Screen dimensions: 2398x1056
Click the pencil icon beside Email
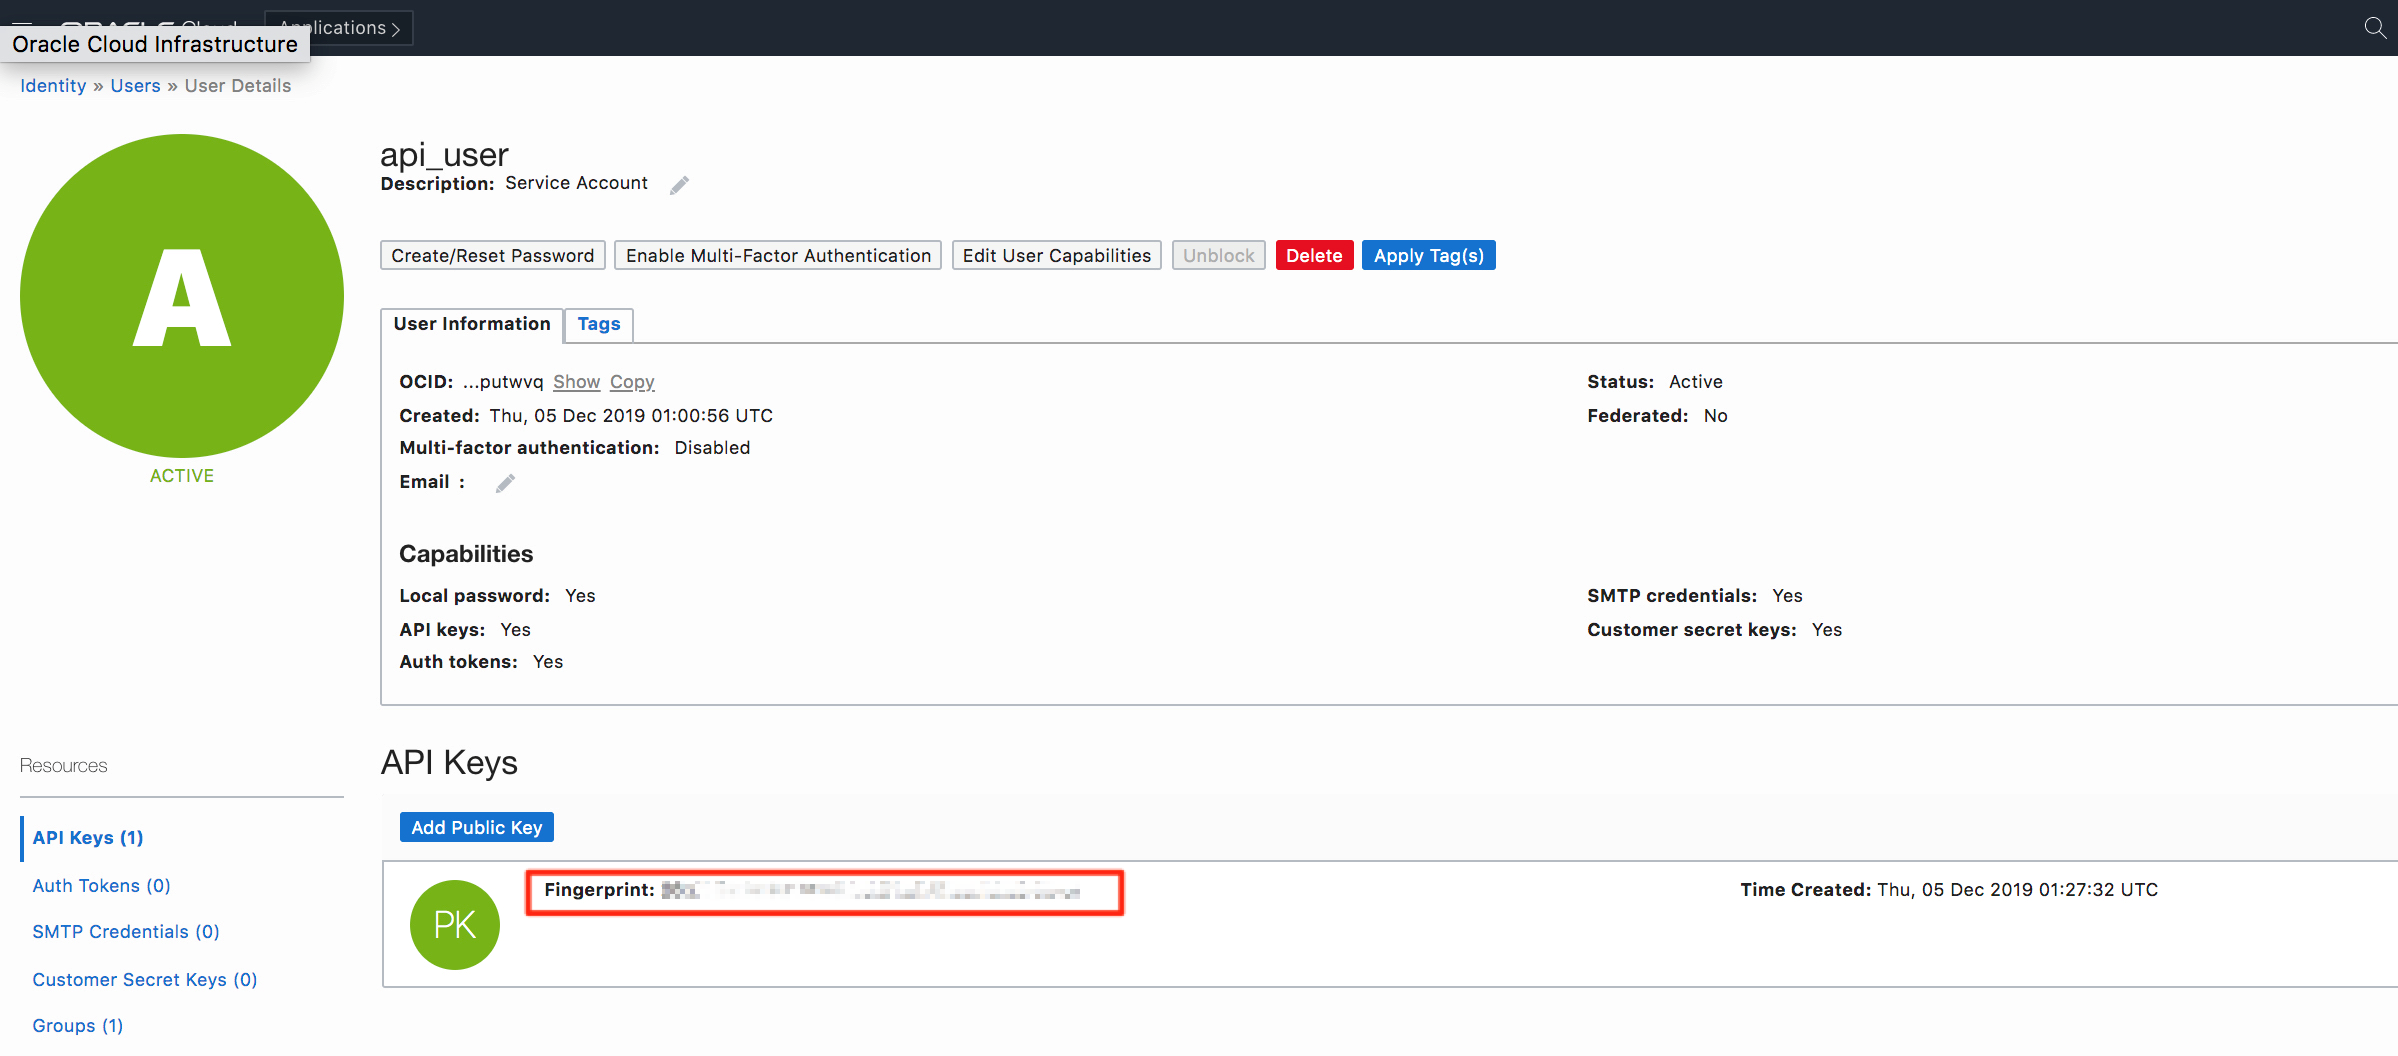tap(506, 483)
